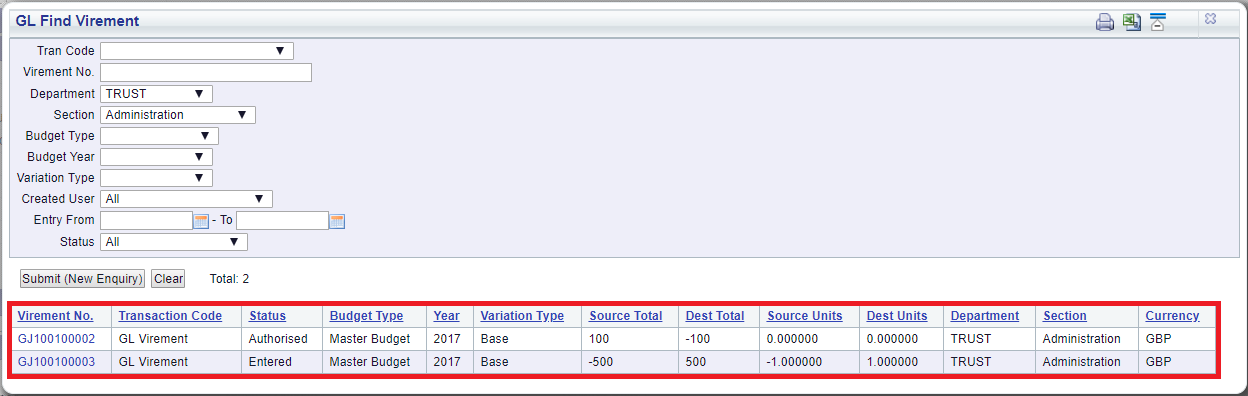Click the Entry To date field

(282, 221)
